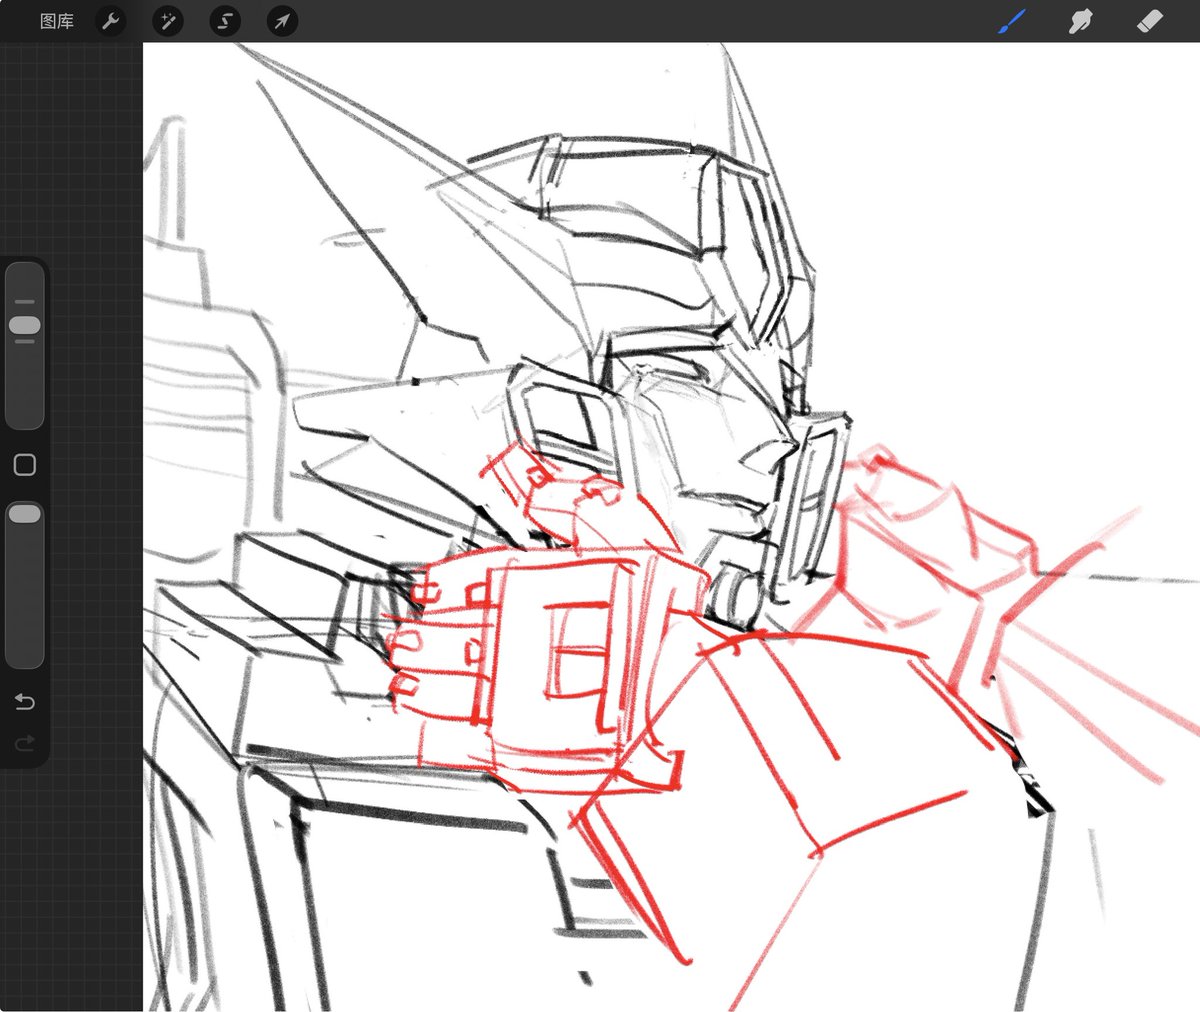Undo the last stroke
Image resolution: width=1200 pixels, height=1012 pixels.
25,701
